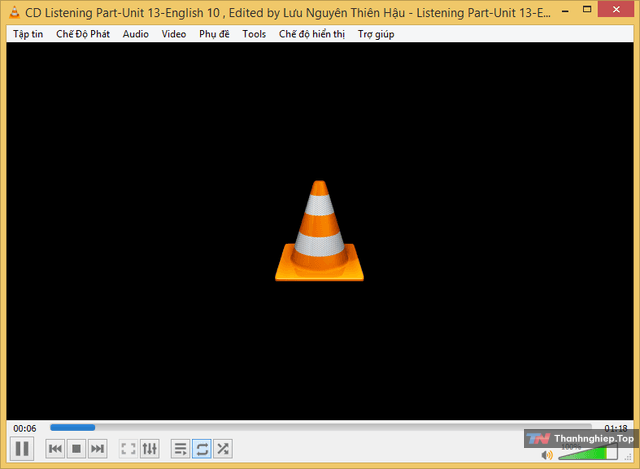Seek along the playback progress bar

click(321, 427)
